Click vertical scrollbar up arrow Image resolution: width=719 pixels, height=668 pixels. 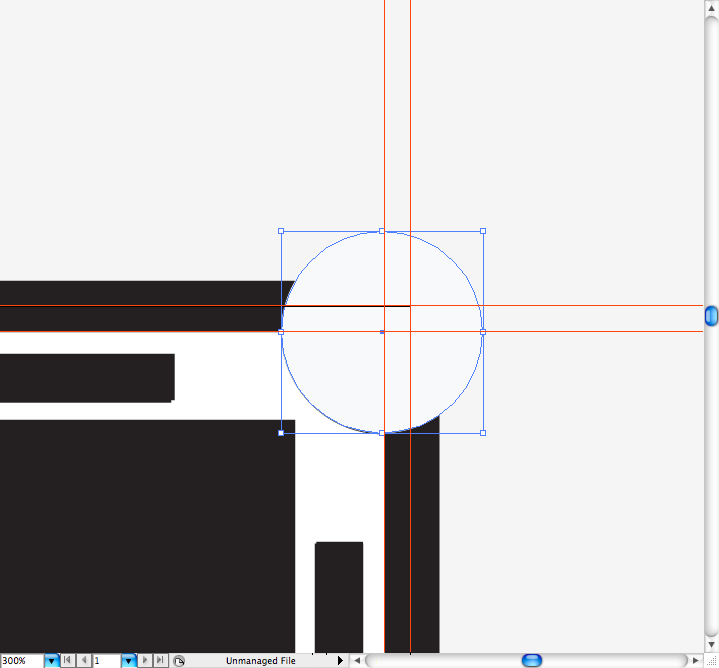point(711,8)
